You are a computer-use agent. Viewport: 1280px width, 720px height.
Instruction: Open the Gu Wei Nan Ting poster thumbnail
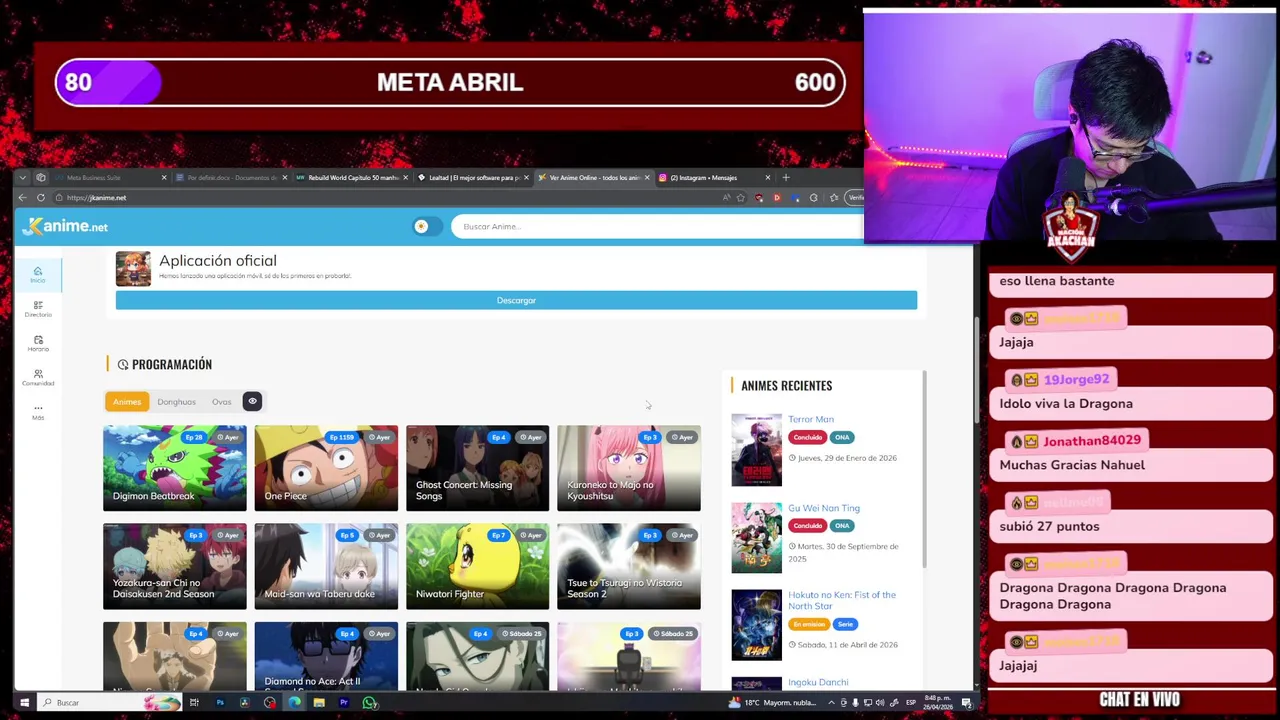(756, 538)
